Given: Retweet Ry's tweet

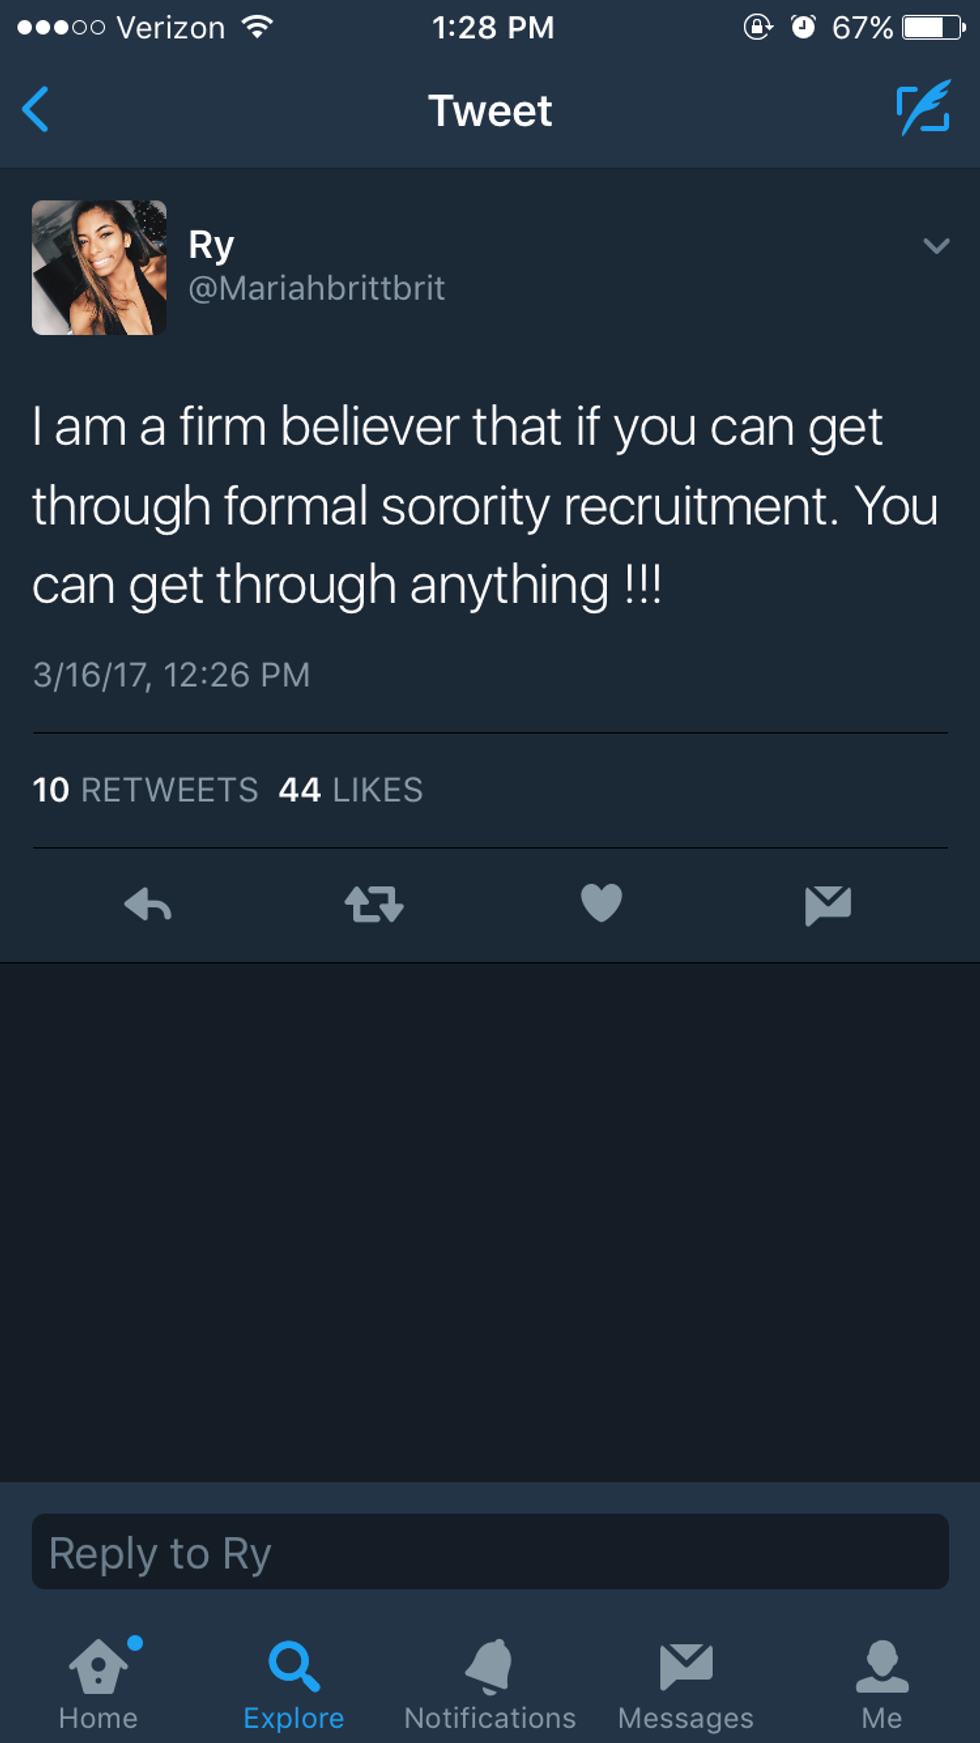Looking at the screenshot, I should pyautogui.click(x=374, y=905).
